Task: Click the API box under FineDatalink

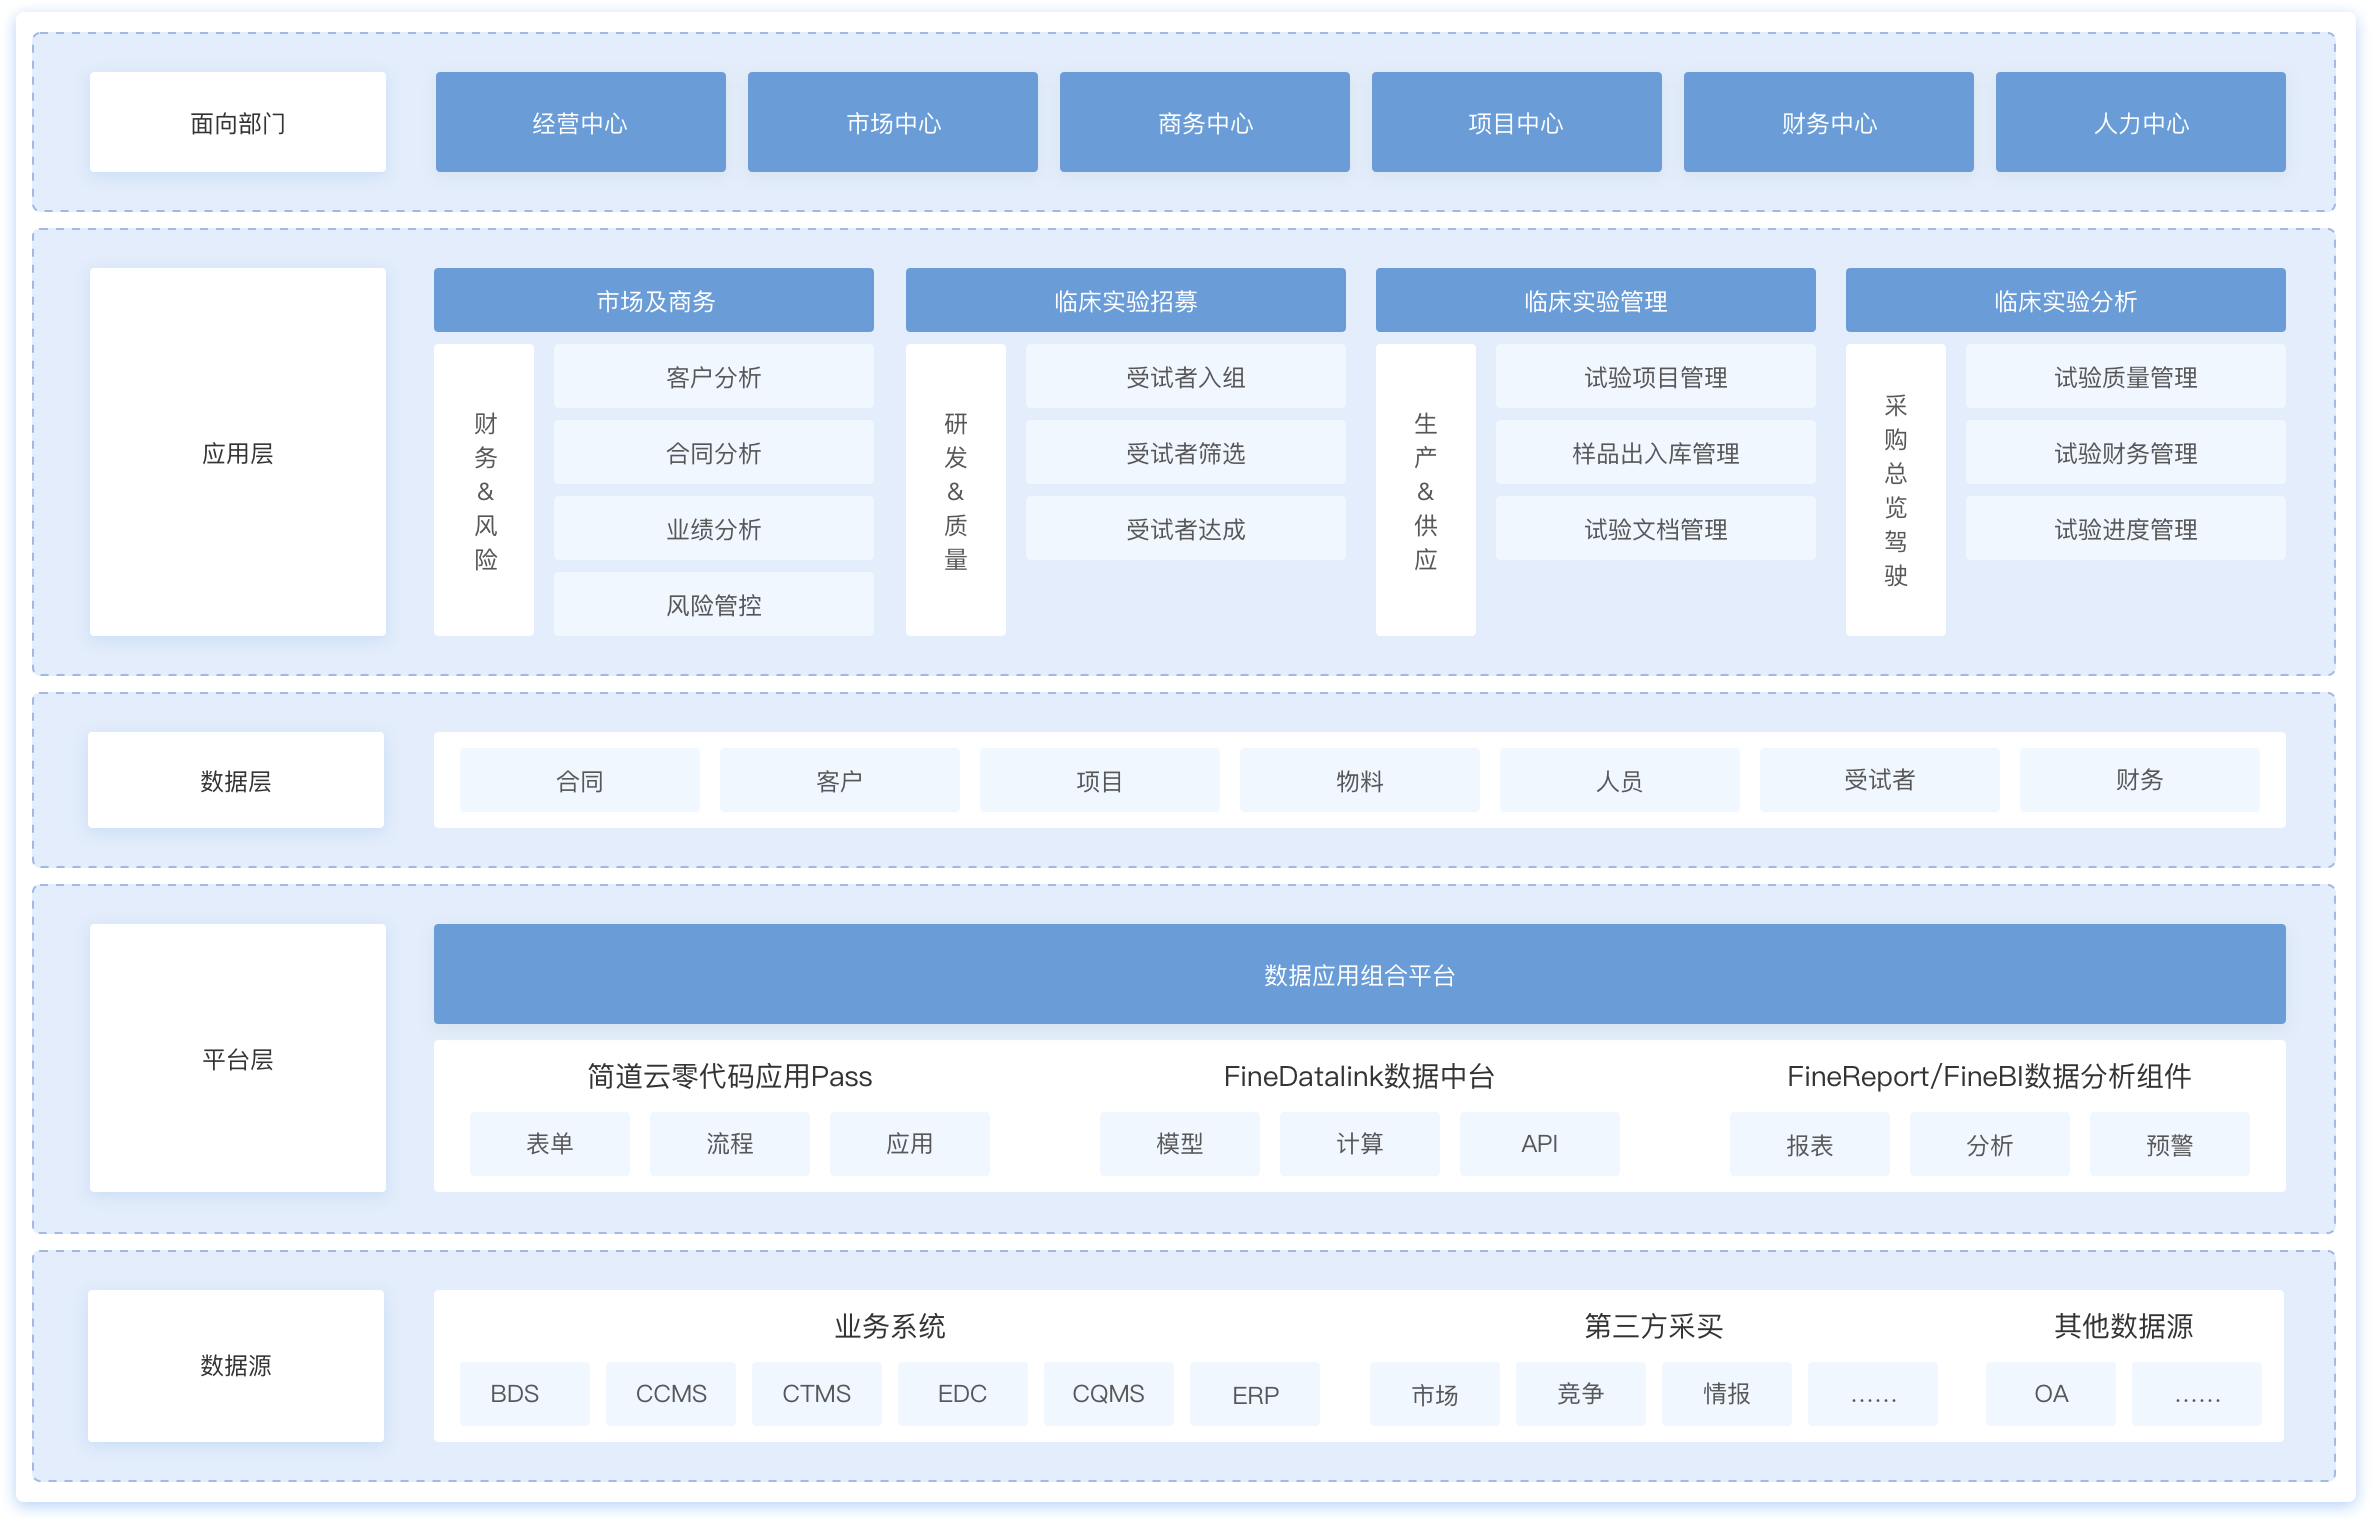Action: (1539, 1143)
